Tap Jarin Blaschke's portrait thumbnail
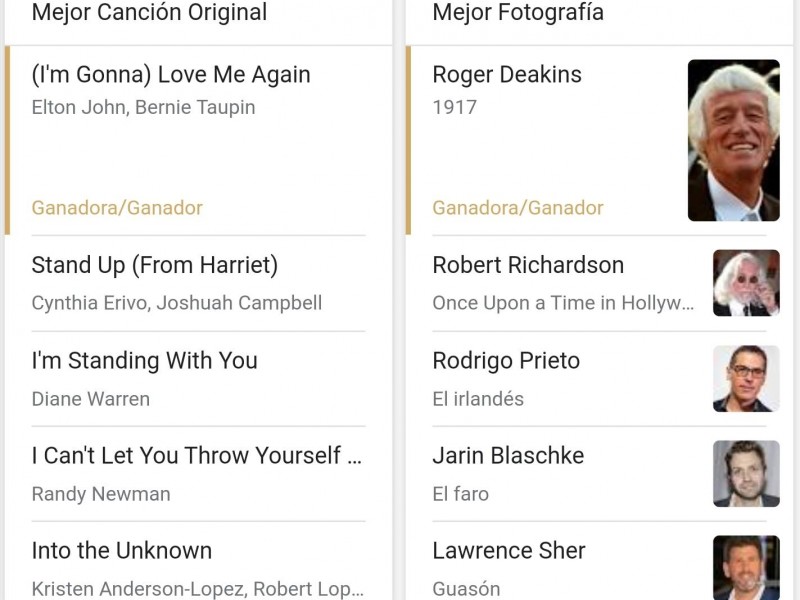Image resolution: width=800 pixels, height=600 pixels. pos(746,473)
